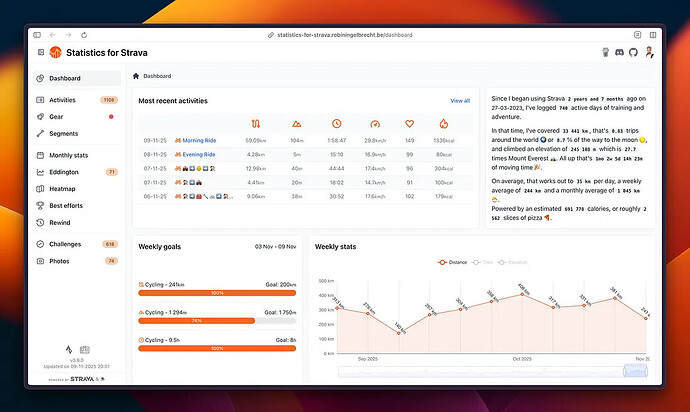Click the heart rate column icon
This screenshot has height=412, width=690.
[x=409, y=124]
